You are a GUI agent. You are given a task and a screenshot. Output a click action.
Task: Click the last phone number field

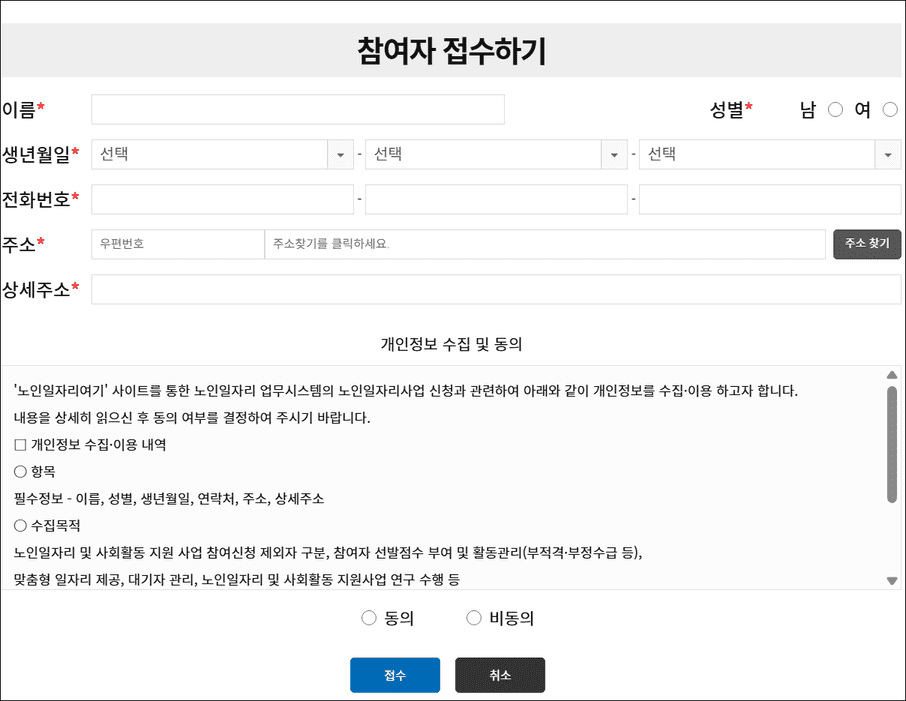(x=767, y=199)
